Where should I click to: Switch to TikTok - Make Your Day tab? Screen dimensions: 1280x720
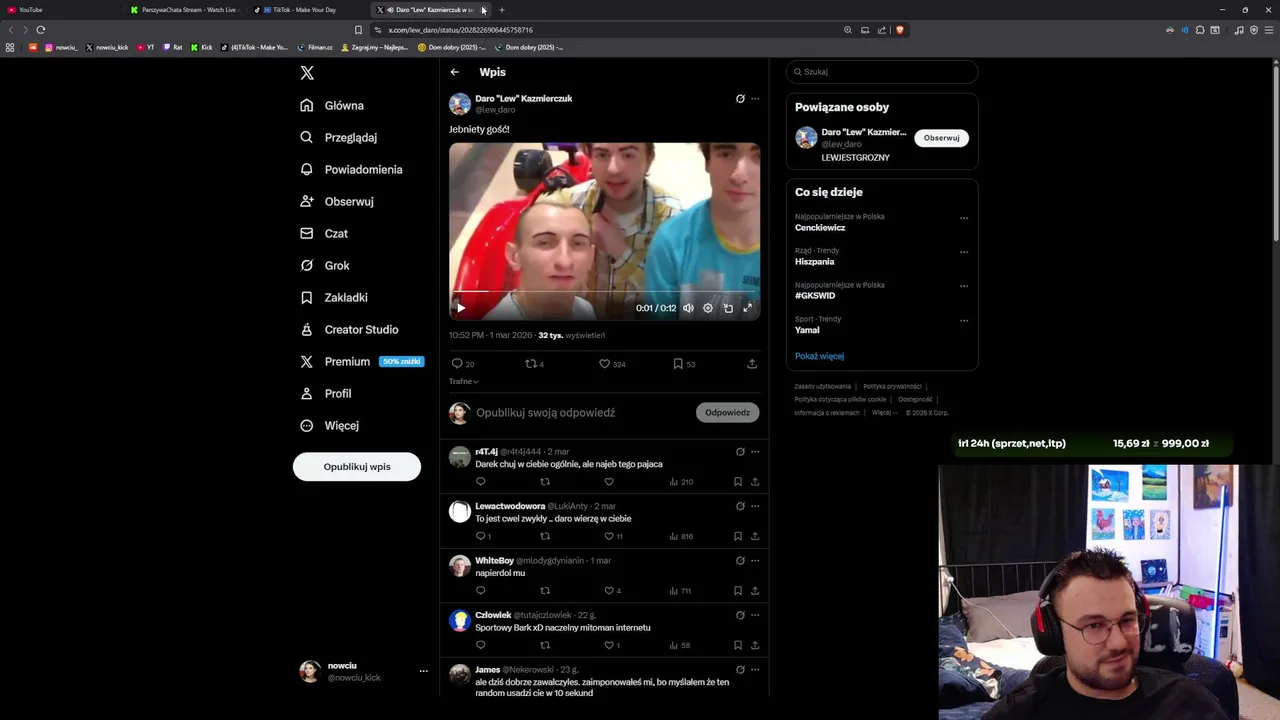(x=308, y=10)
